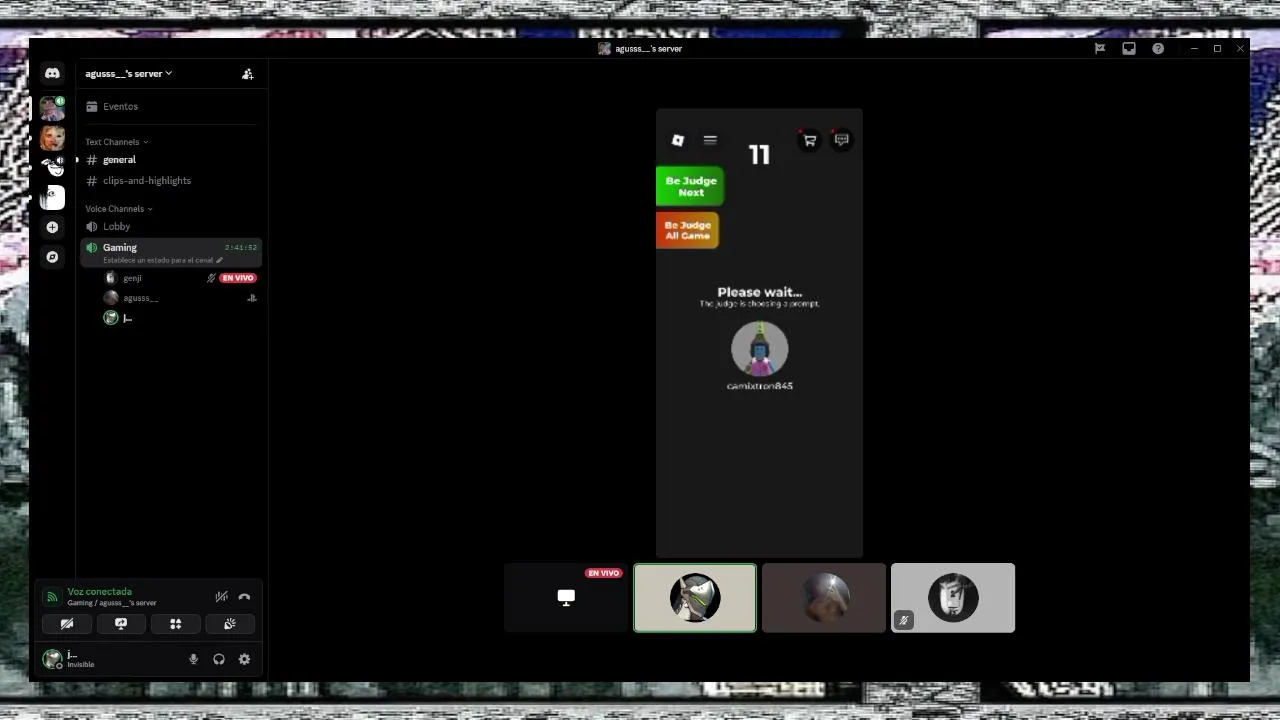Open Roblox logo menu in stream
The height and width of the screenshot is (720, 1280).
click(x=677, y=140)
